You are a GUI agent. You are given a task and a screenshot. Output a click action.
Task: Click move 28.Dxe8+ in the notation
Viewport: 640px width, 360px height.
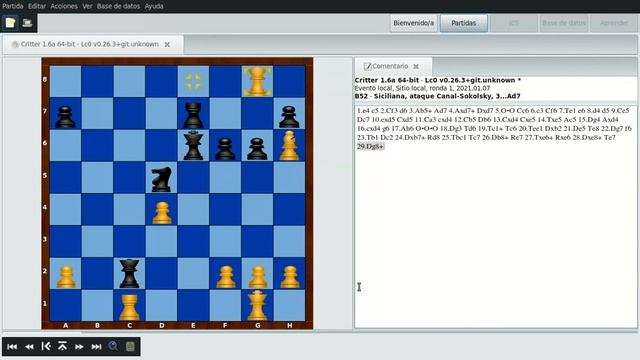click(587, 138)
